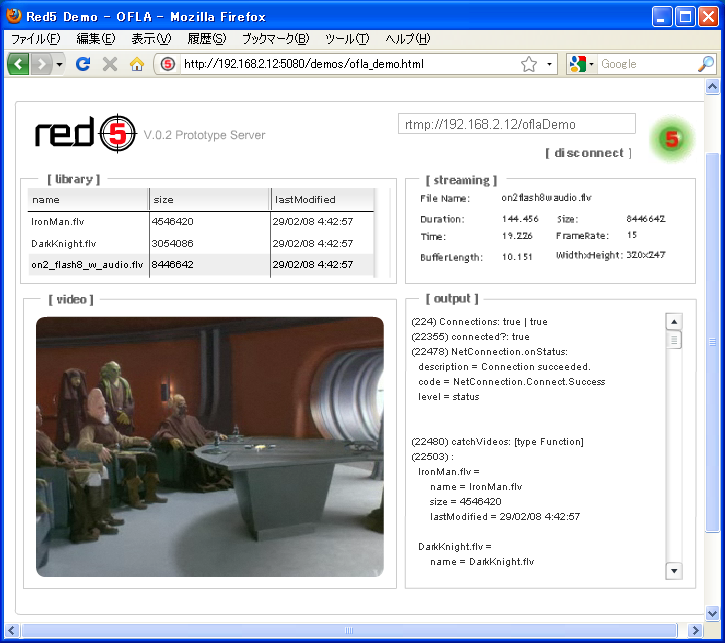Bookmark this page with the star icon
725x643 pixels.
(528, 64)
